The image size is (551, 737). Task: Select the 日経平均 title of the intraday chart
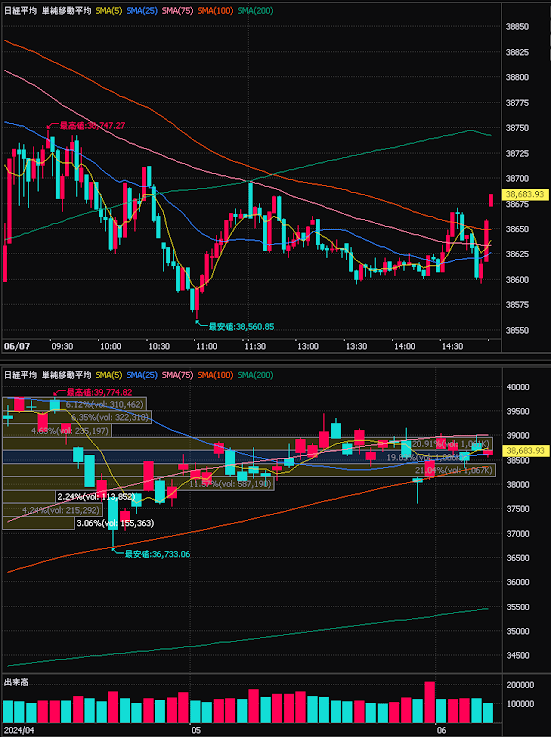(20, 10)
